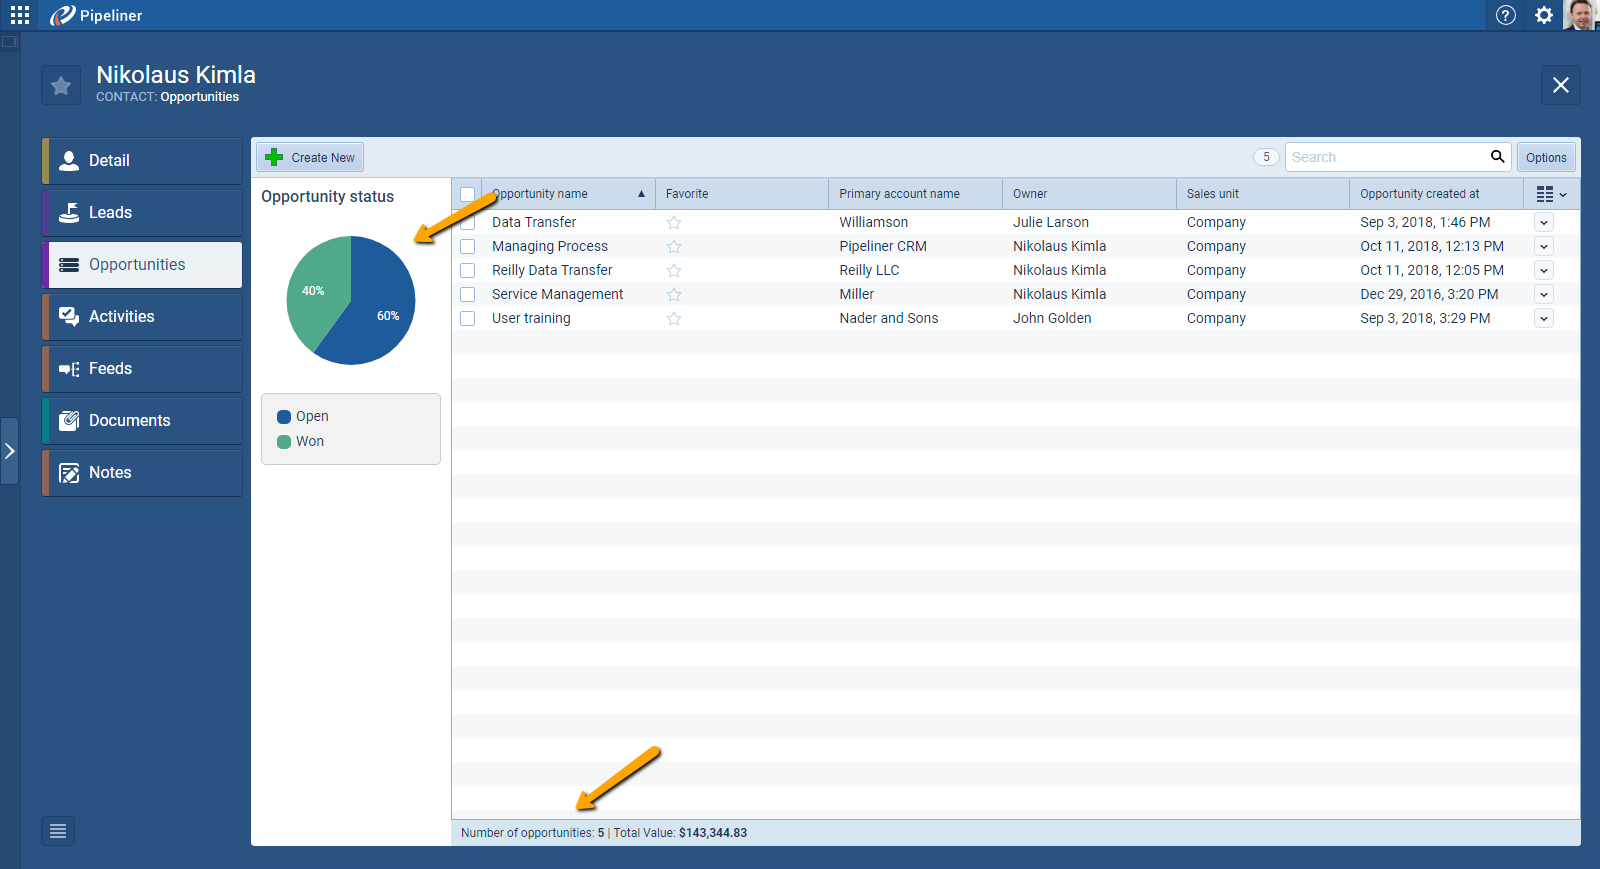
Task: Mark Nikolaus Kimla contact as favorite
Action: 61,86
